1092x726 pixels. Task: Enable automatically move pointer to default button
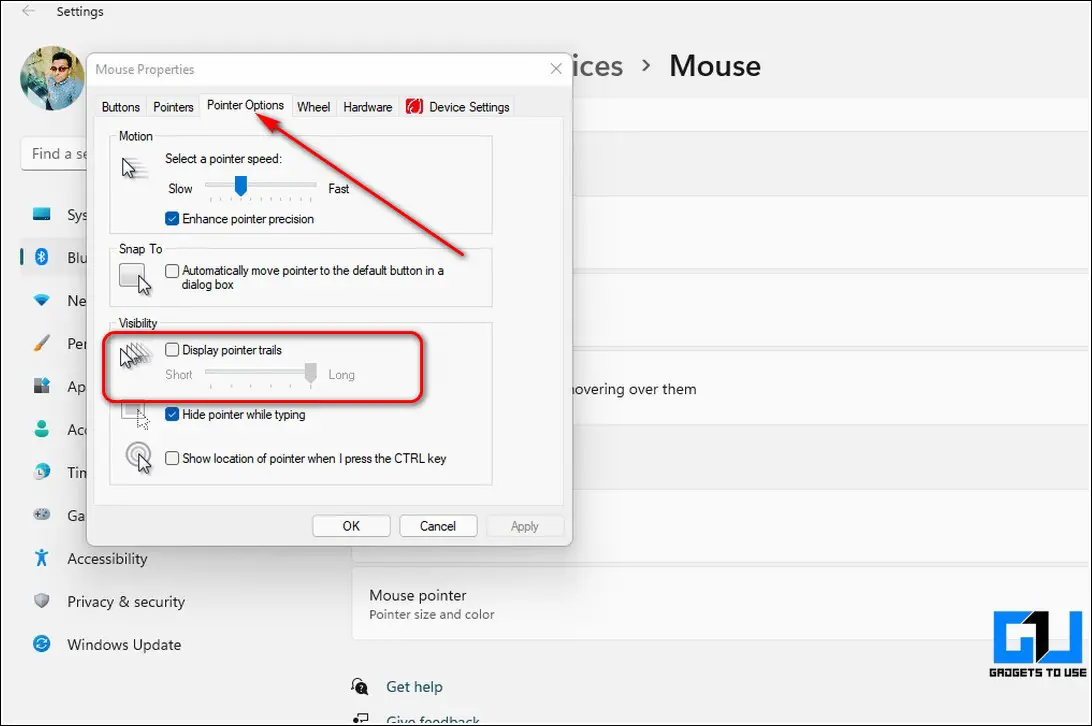[x=172, y=271]
